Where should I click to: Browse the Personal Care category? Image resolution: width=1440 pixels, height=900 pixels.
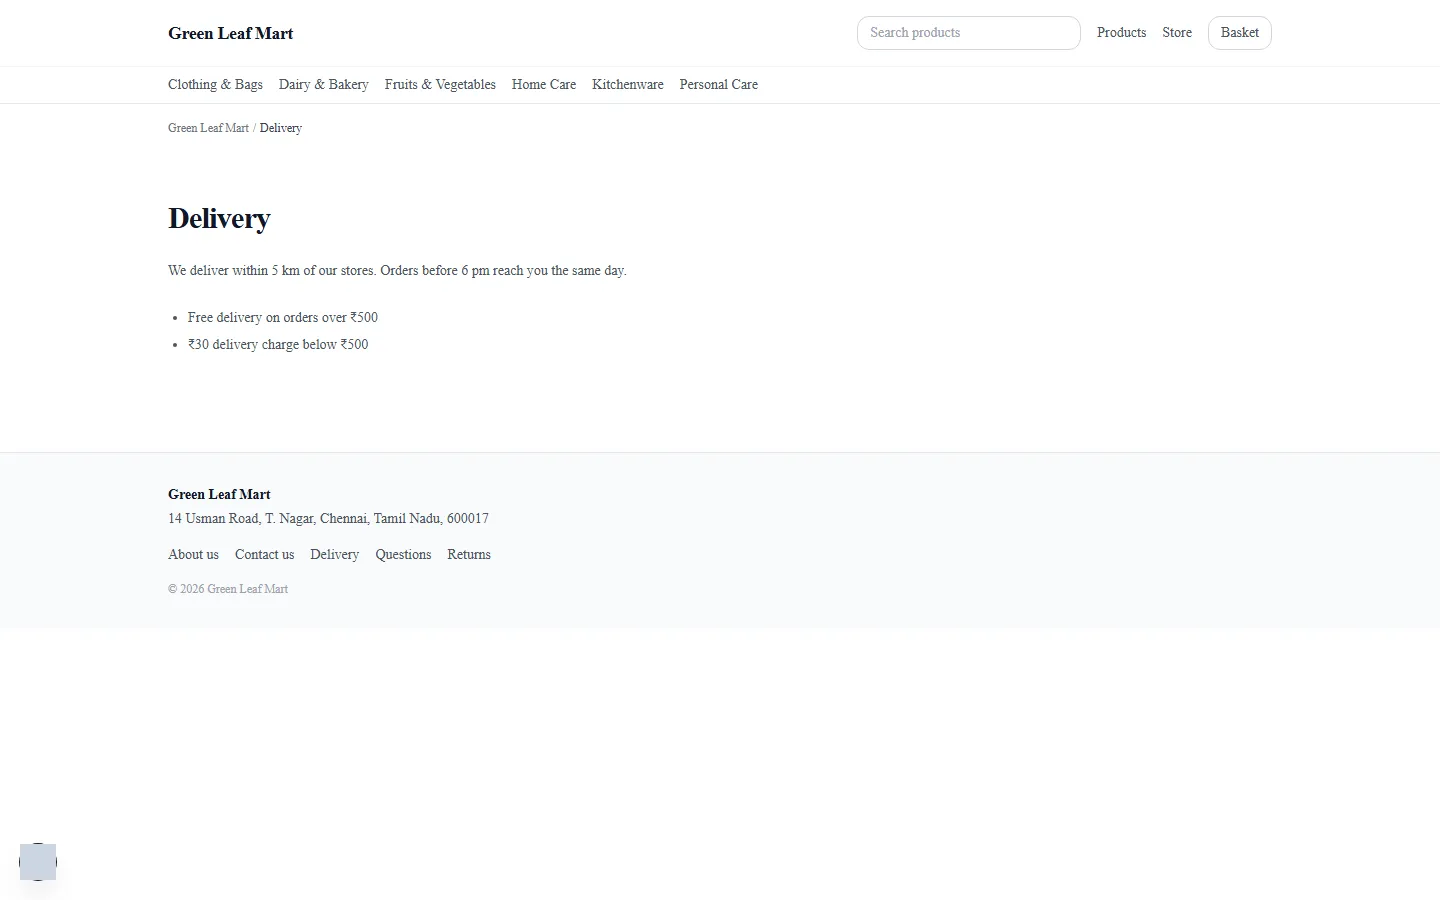coord(718,85)
